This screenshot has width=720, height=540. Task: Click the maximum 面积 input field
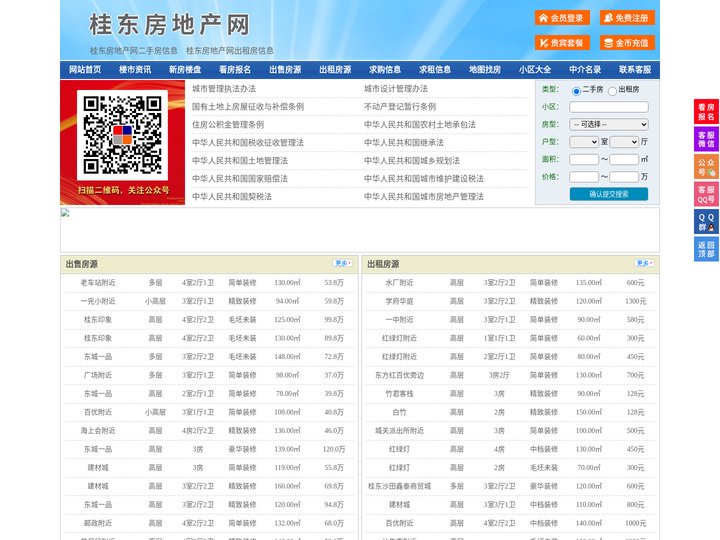pos(624,159)
